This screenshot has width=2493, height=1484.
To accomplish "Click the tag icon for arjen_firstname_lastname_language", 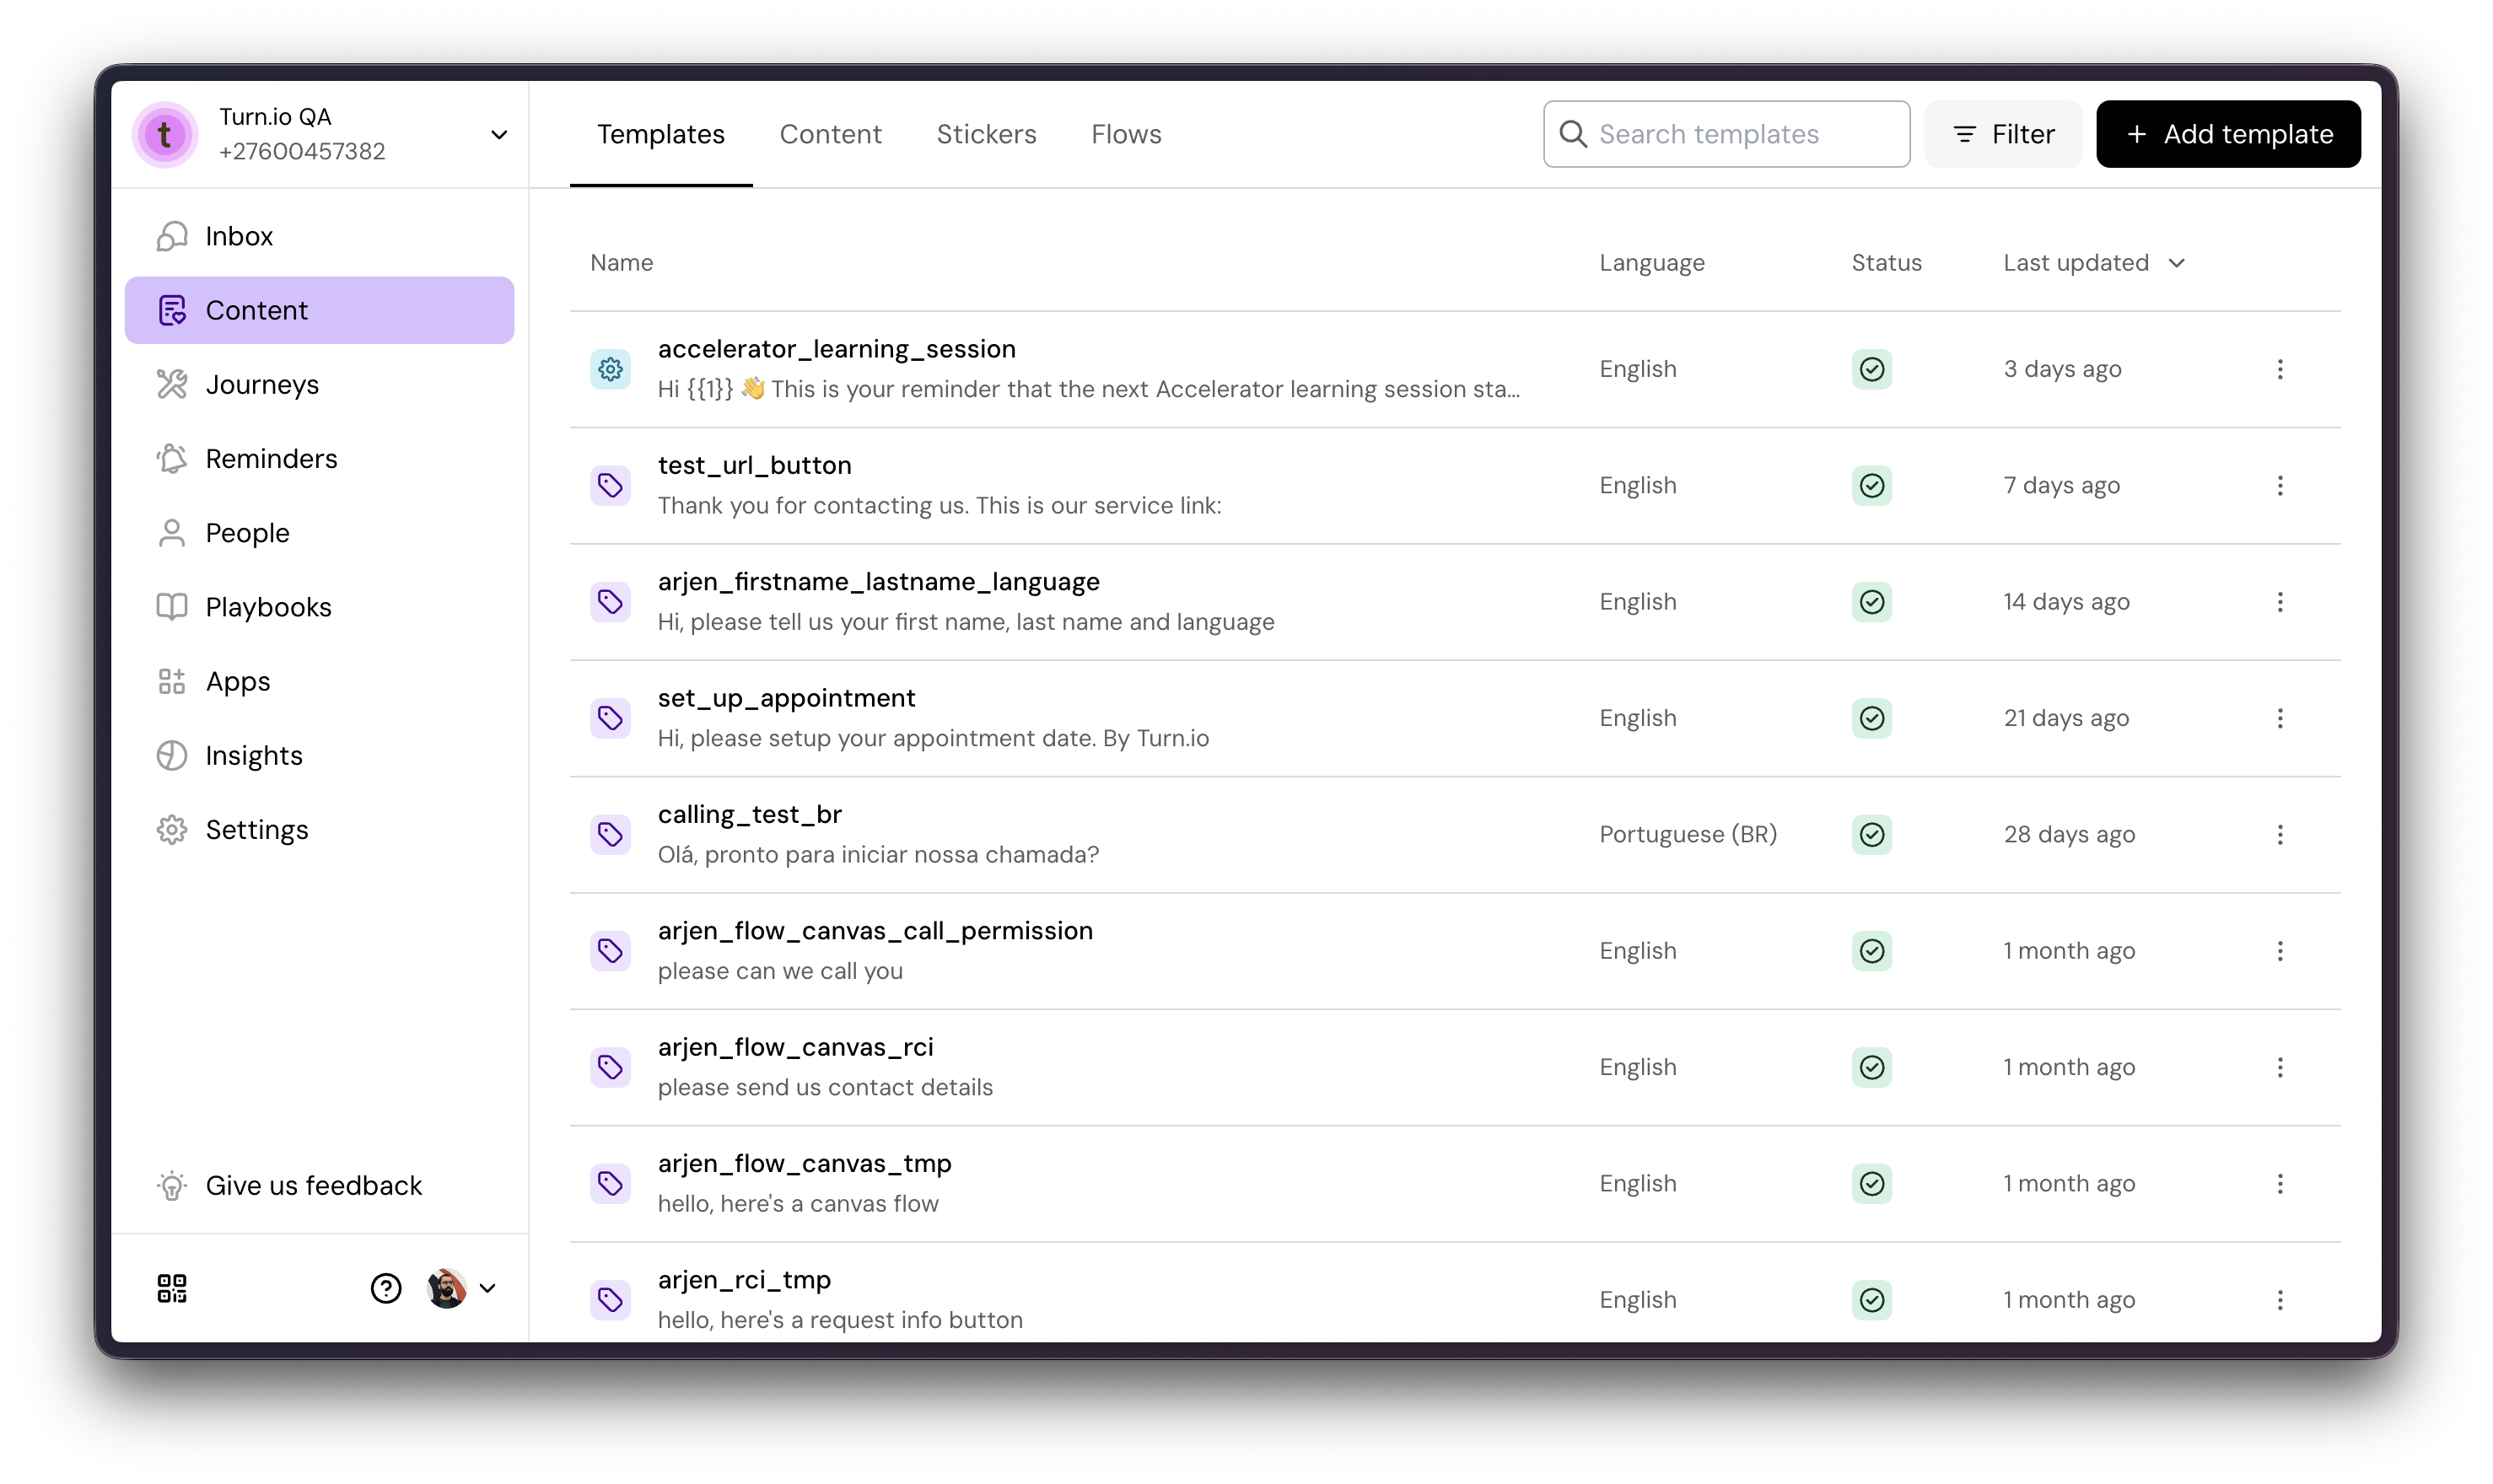I will click(610, 602).
